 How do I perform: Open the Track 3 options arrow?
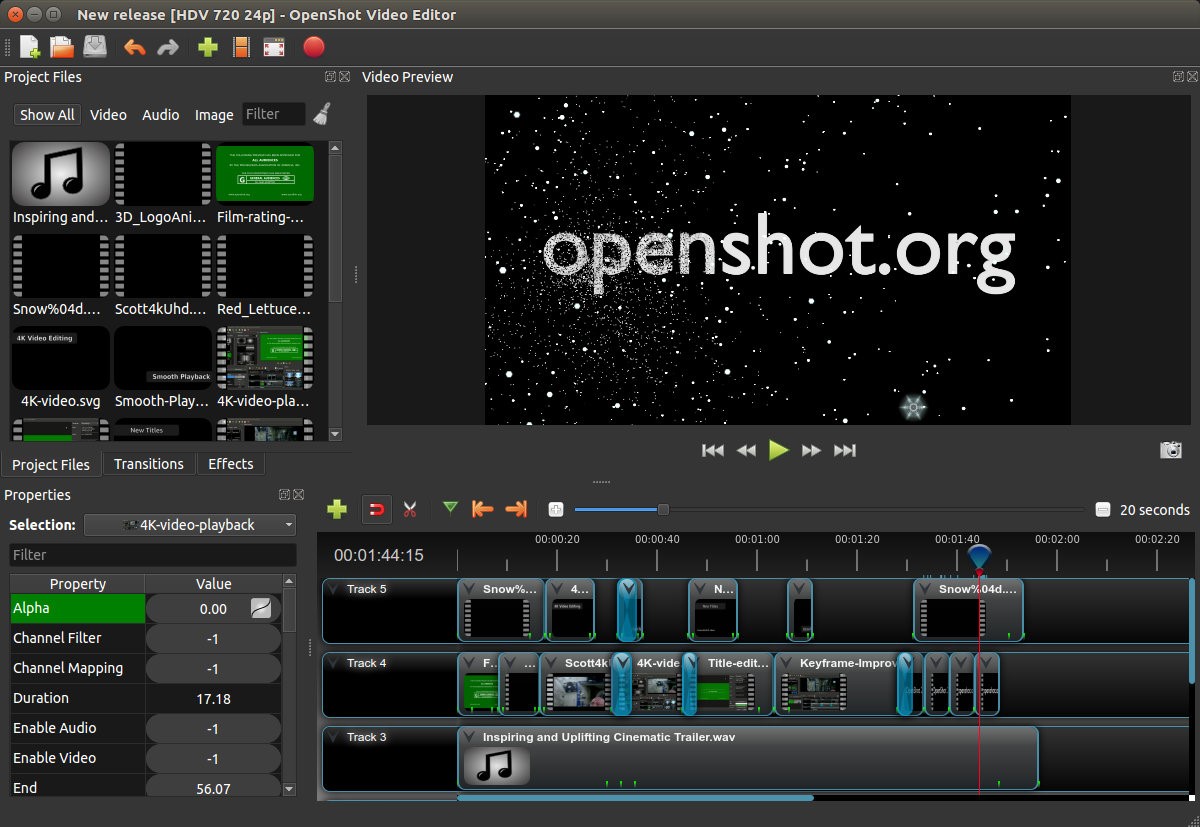point(334,737)
